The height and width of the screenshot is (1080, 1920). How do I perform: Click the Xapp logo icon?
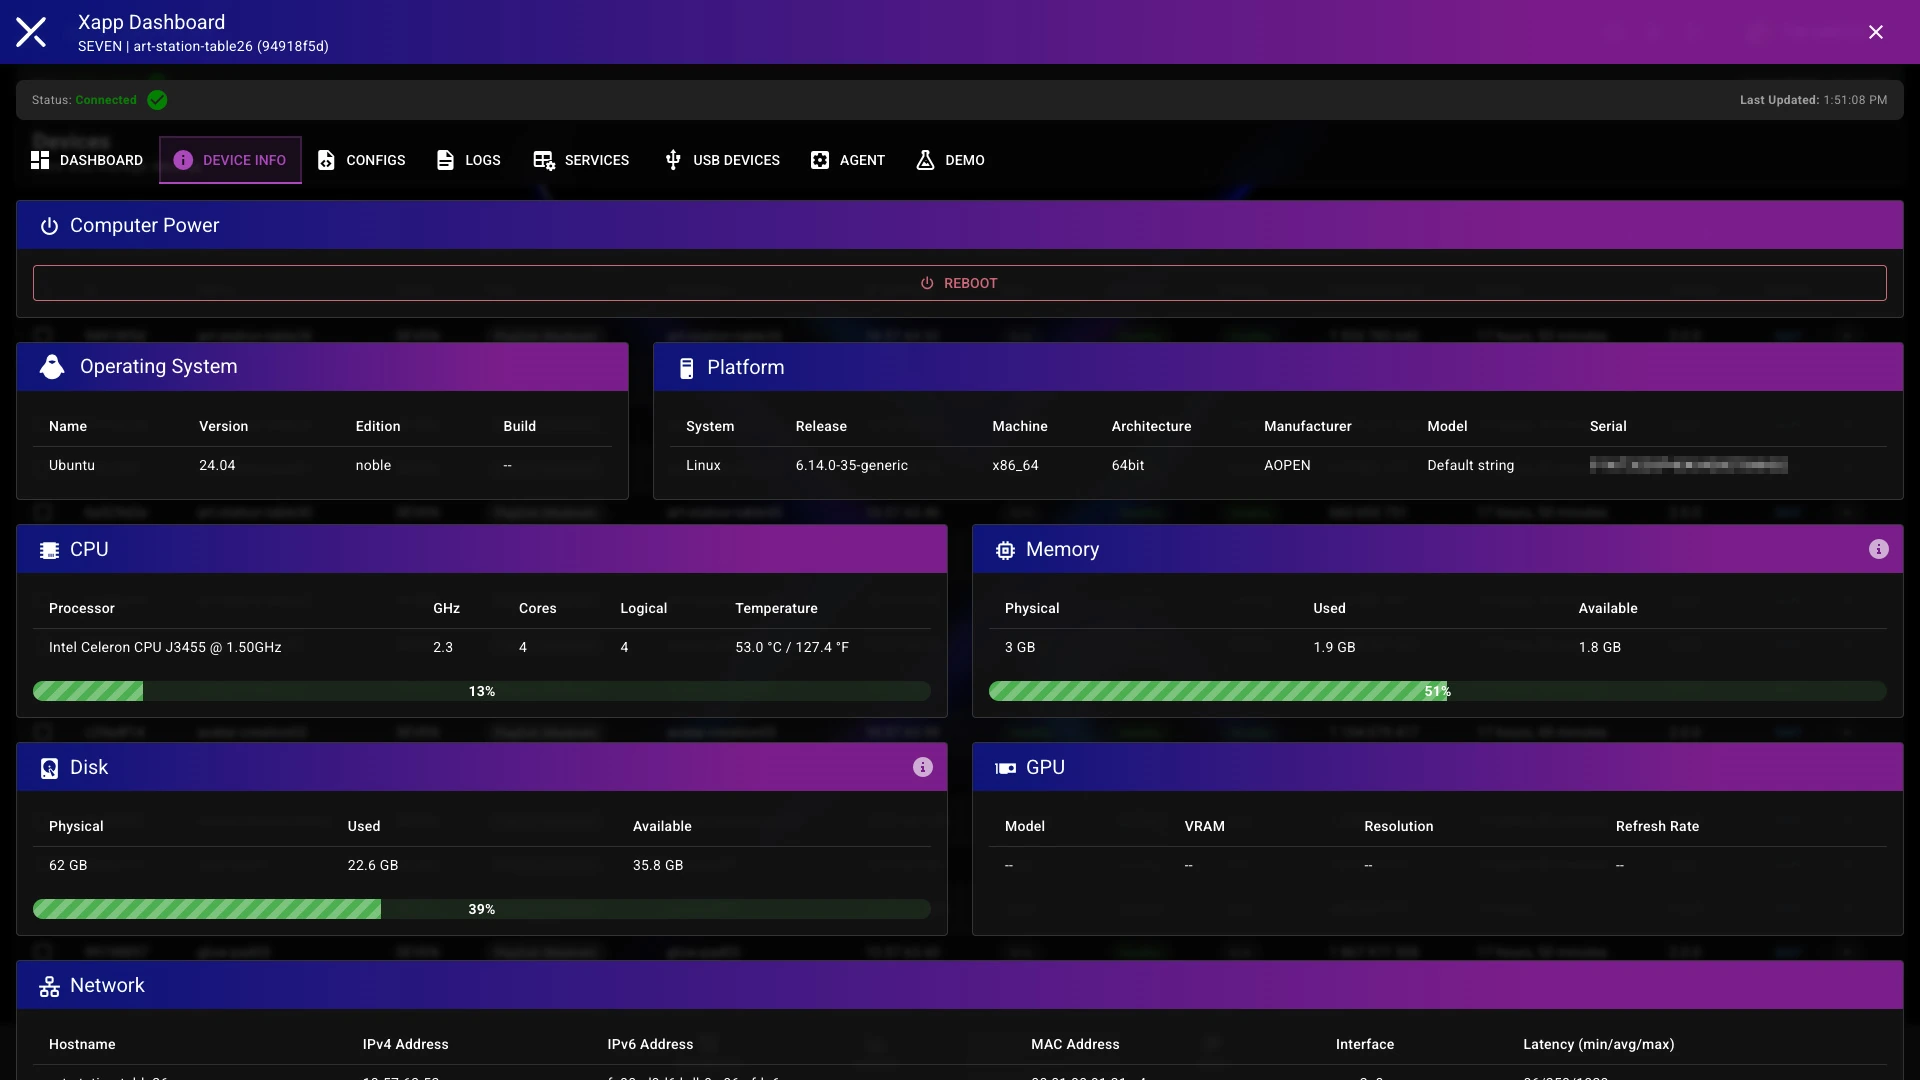[31, 32]
